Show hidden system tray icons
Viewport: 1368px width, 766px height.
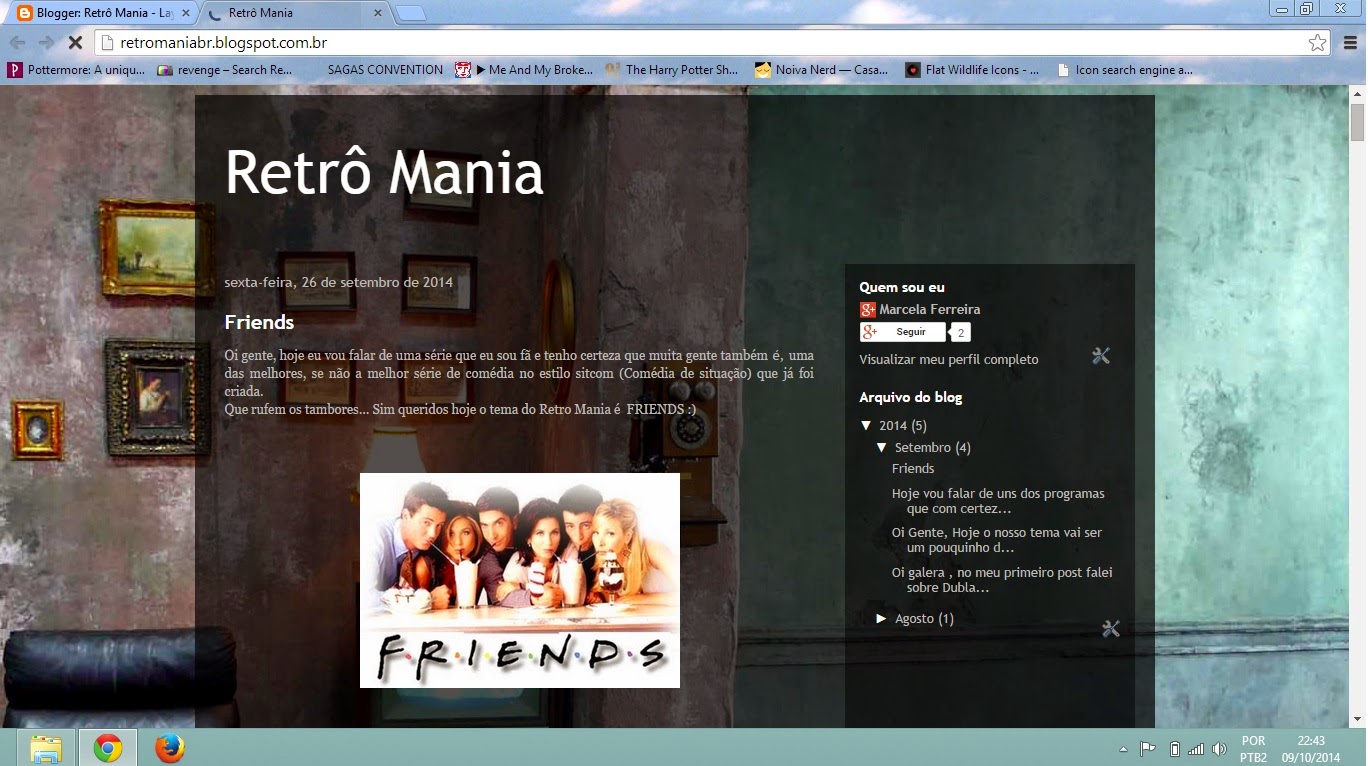tap(1123, 749)
